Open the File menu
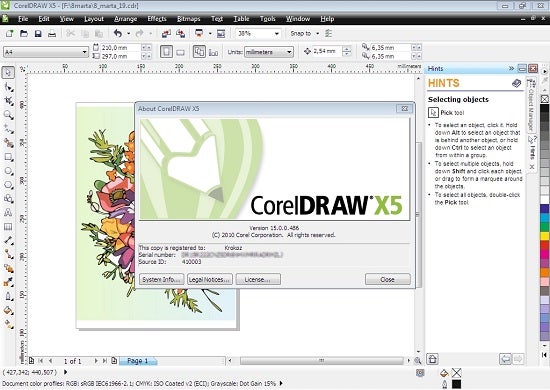550x390 pixels. 23,19
